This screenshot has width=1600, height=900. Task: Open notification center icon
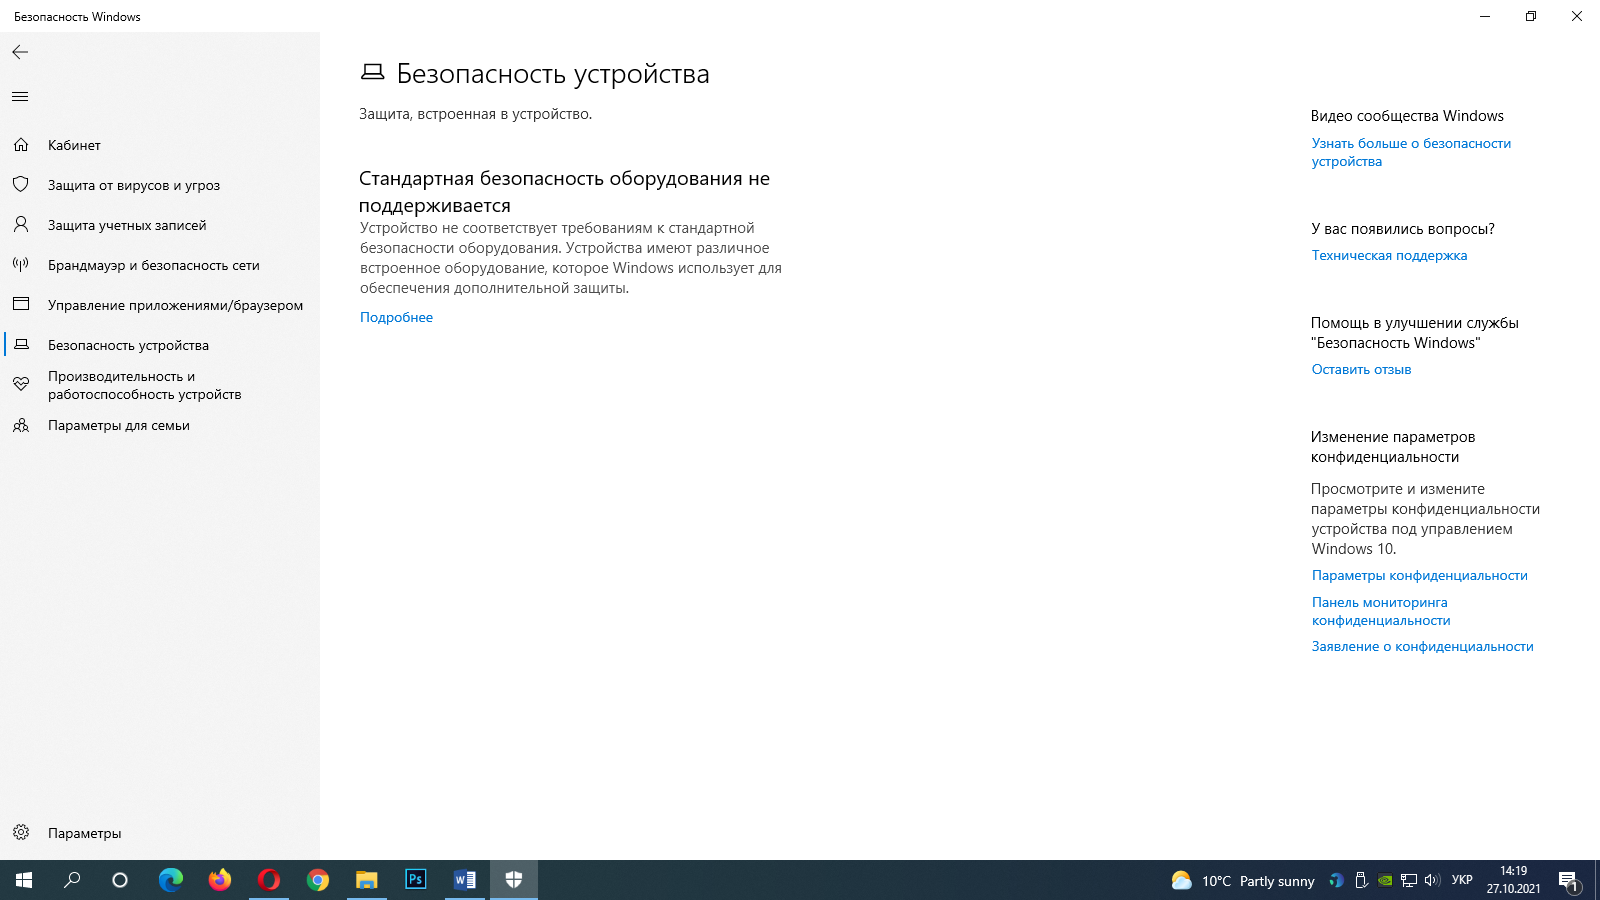1568,881
